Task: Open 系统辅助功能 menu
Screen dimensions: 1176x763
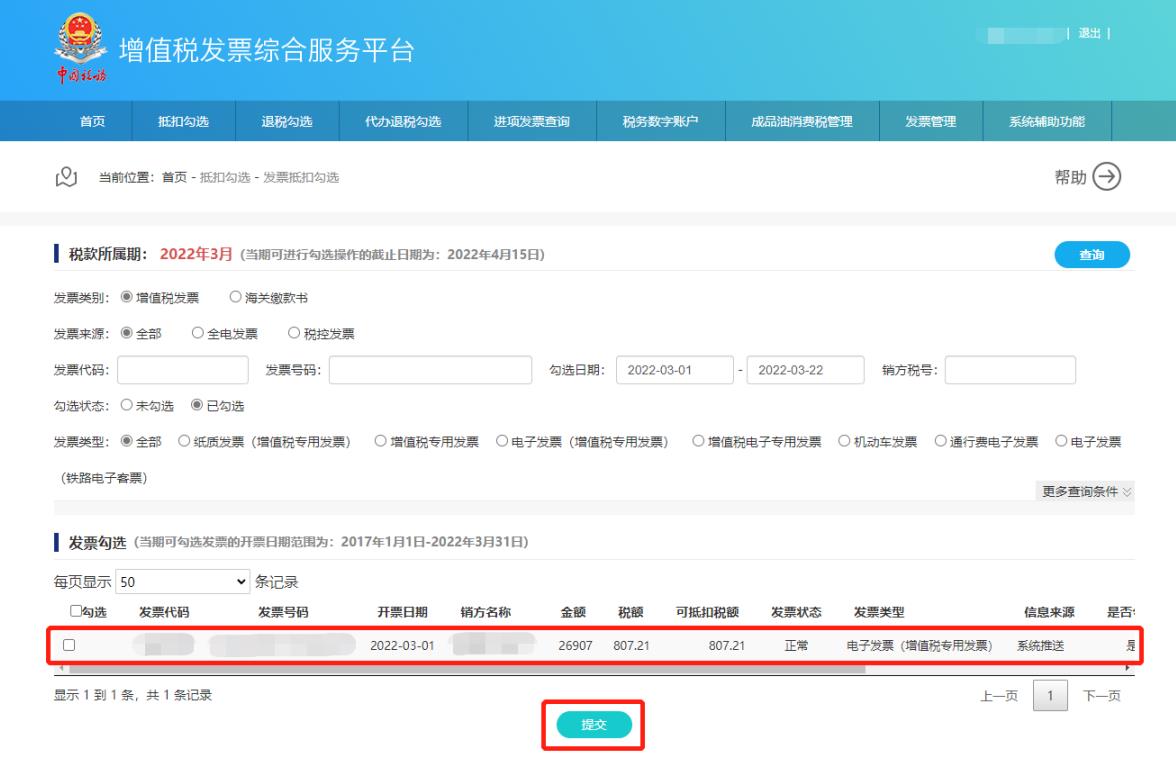Action: point(1047,122)
